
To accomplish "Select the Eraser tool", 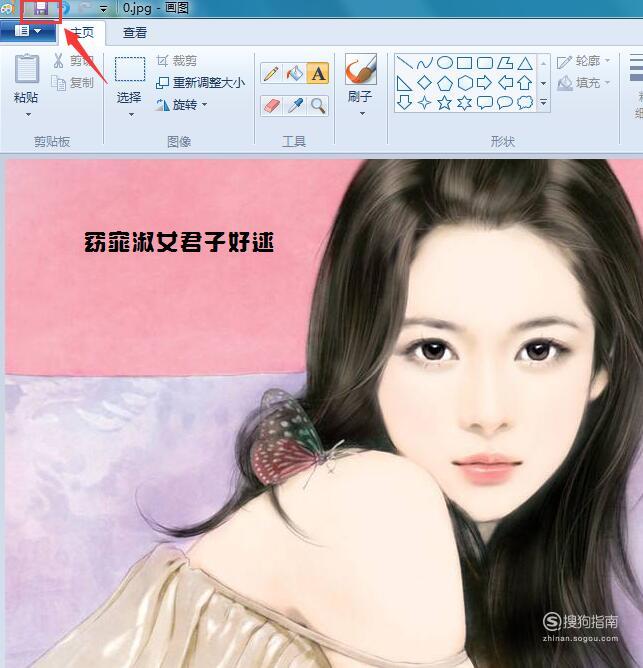I will [271, 105].
